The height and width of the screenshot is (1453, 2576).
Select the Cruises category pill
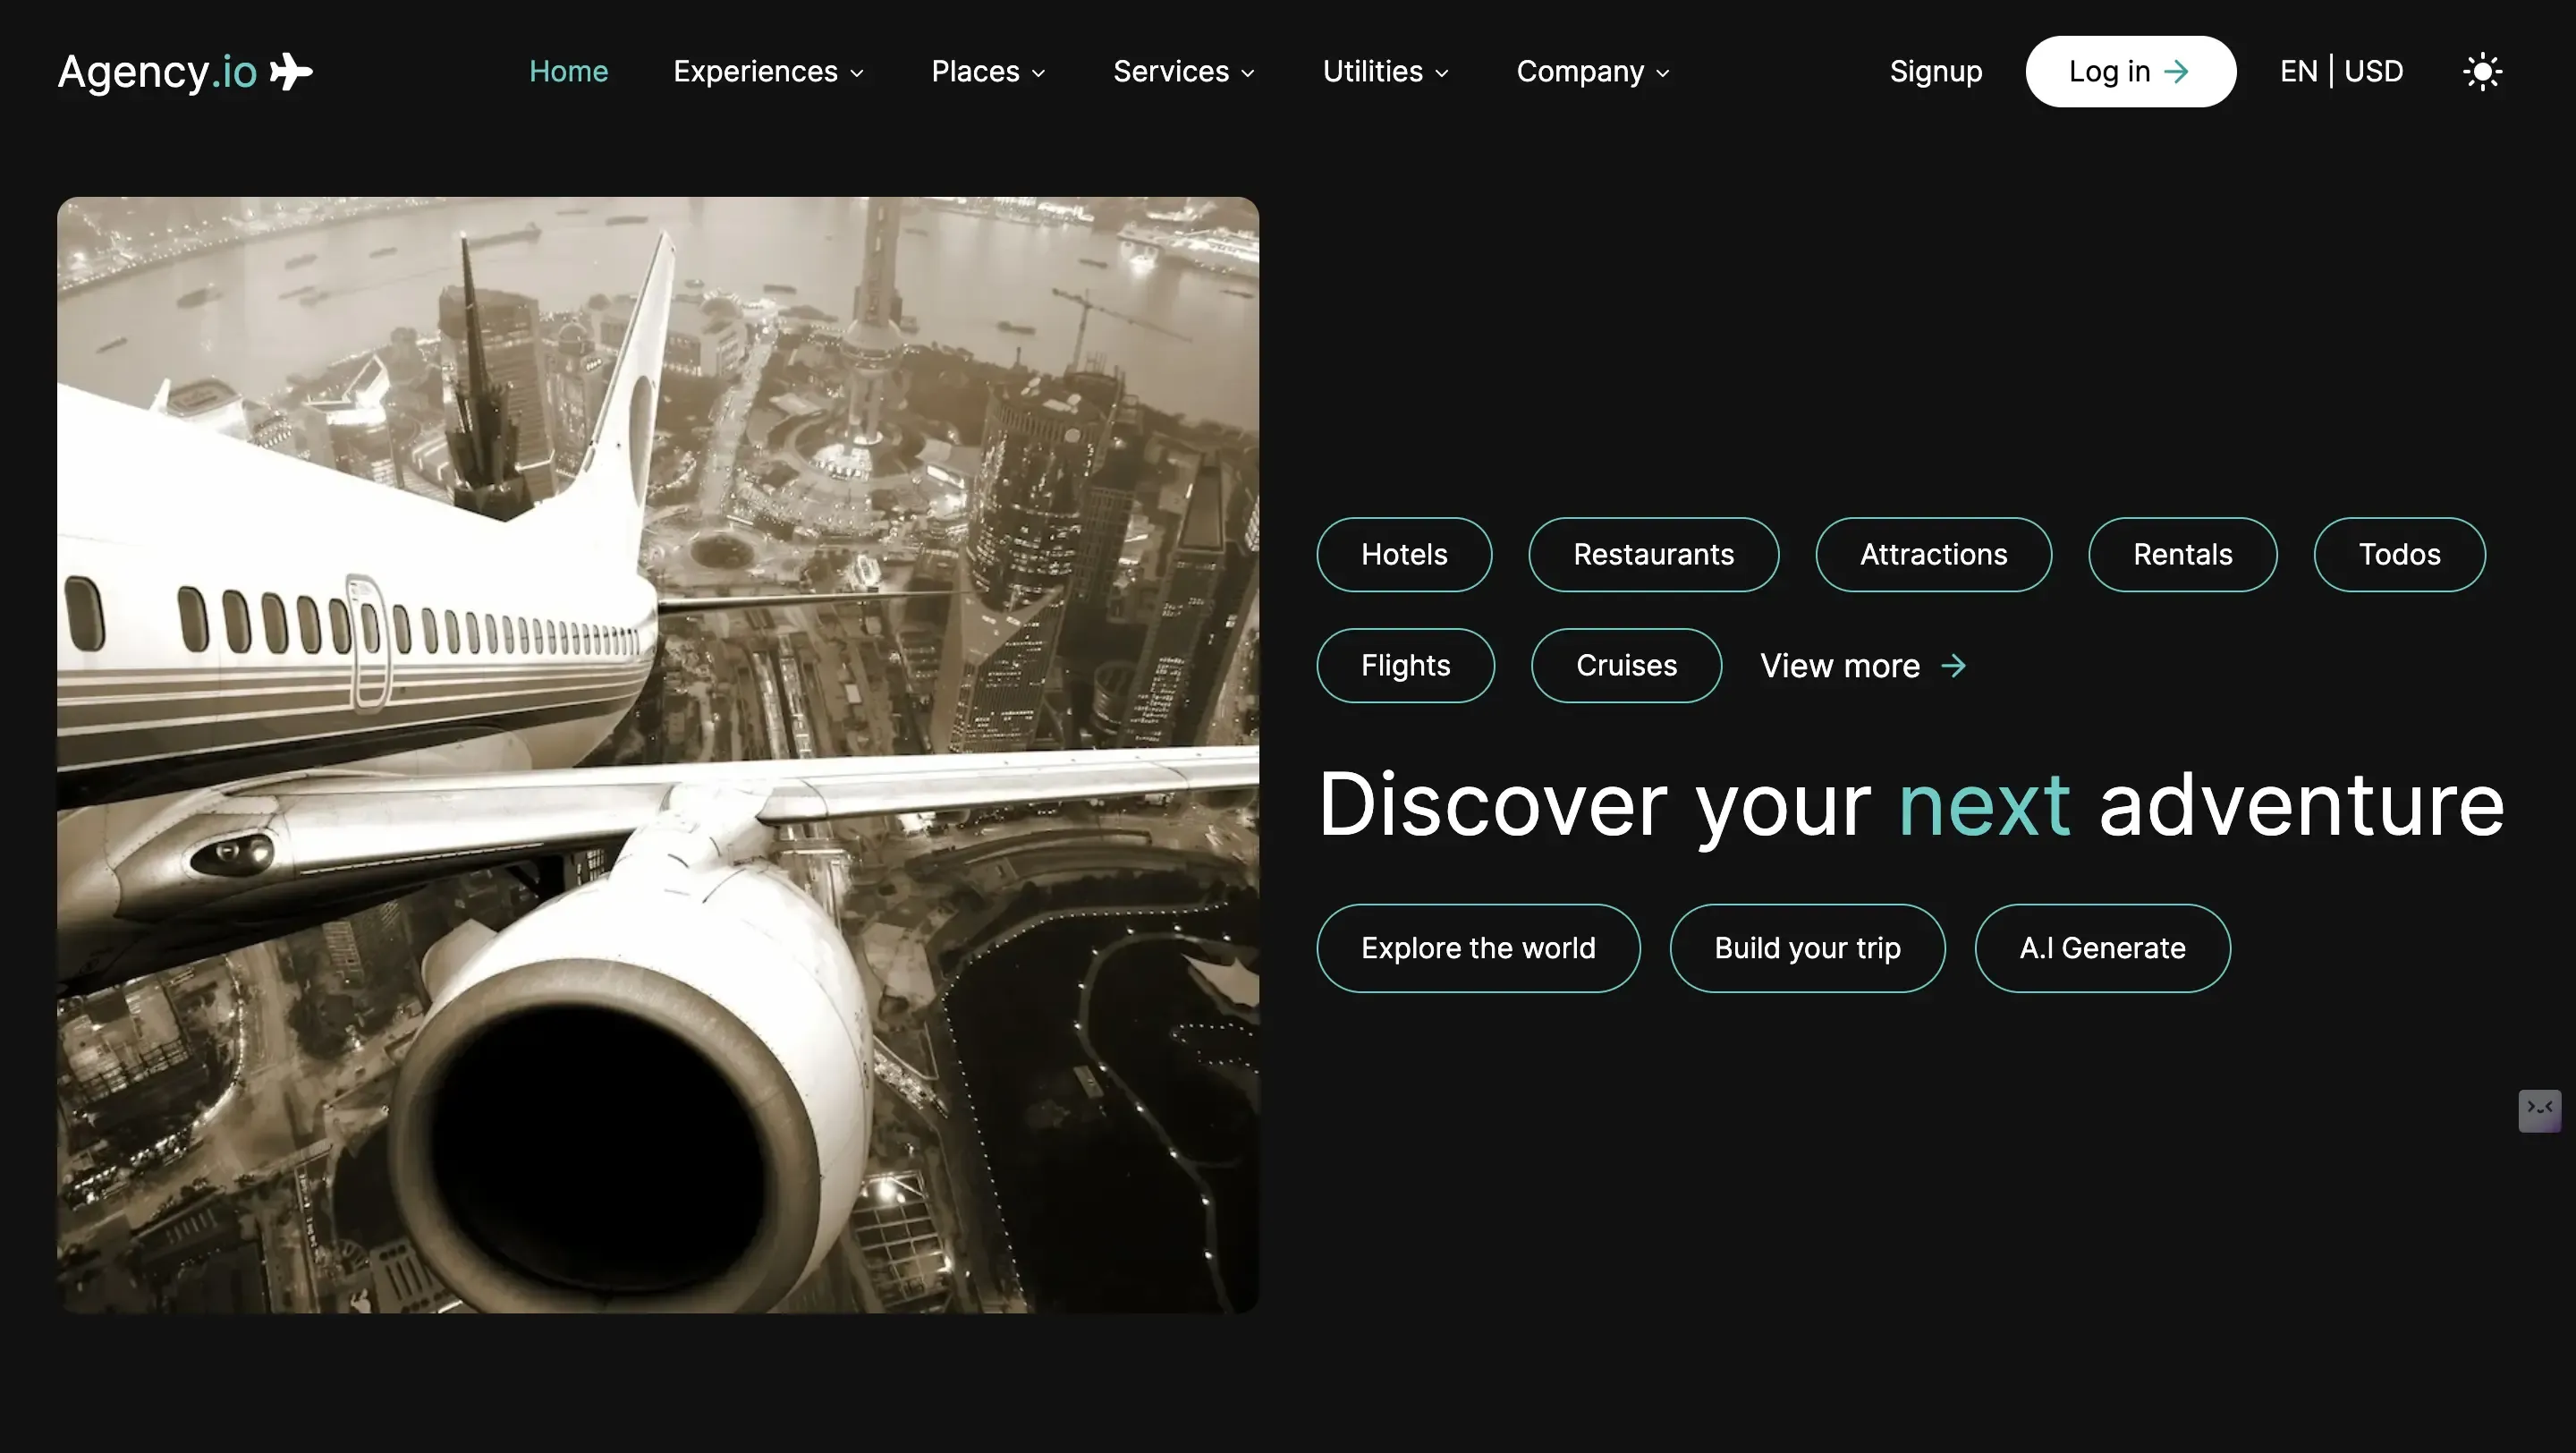point(1626,666)
